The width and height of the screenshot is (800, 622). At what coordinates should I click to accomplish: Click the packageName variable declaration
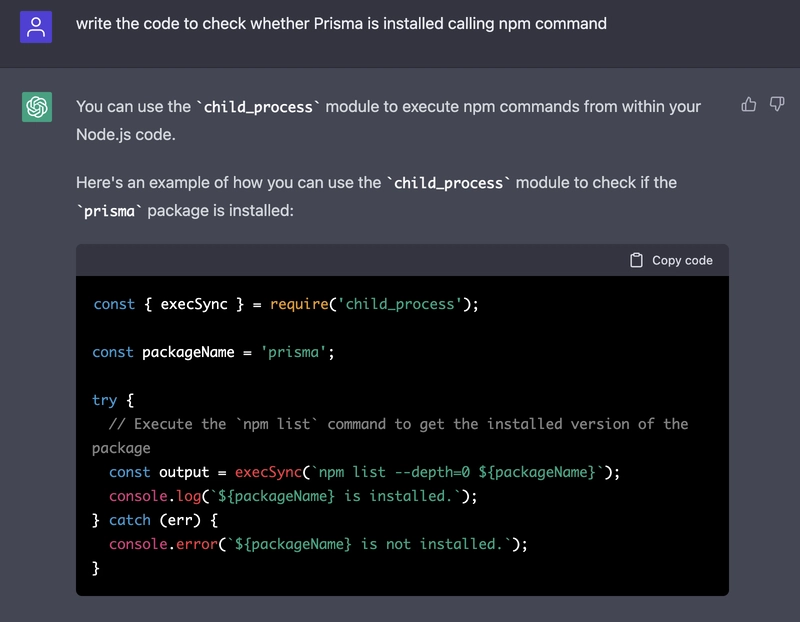188,352
